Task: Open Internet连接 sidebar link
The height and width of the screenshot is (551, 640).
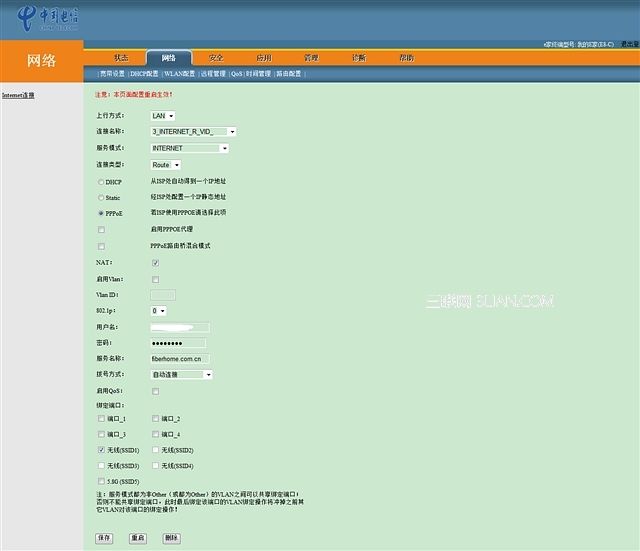Action: 18,96
